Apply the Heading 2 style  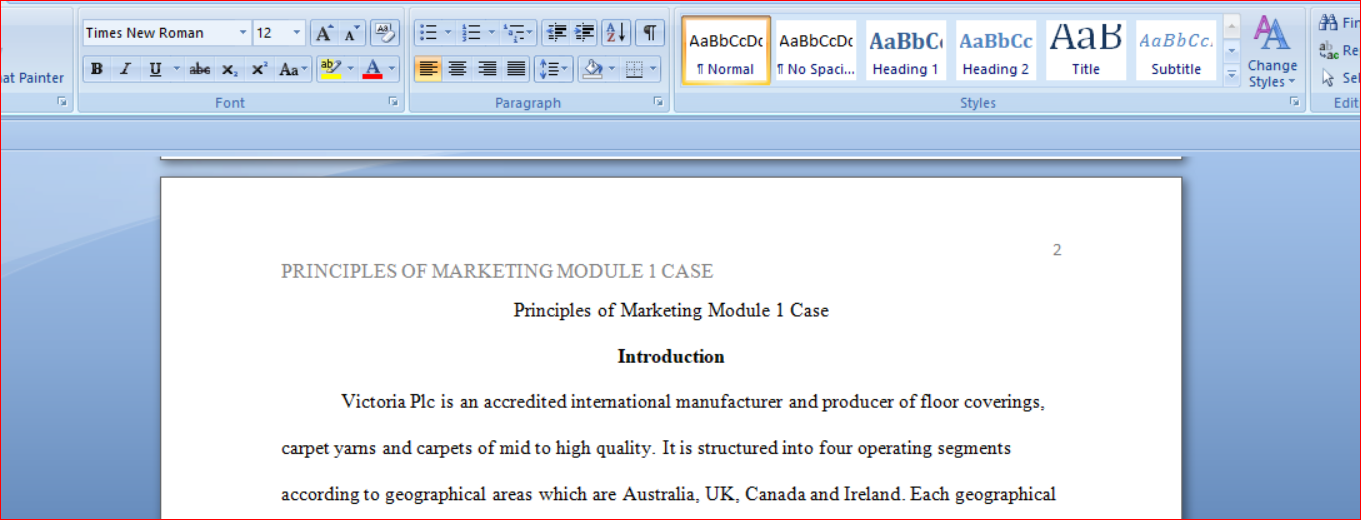click(996, 50)
